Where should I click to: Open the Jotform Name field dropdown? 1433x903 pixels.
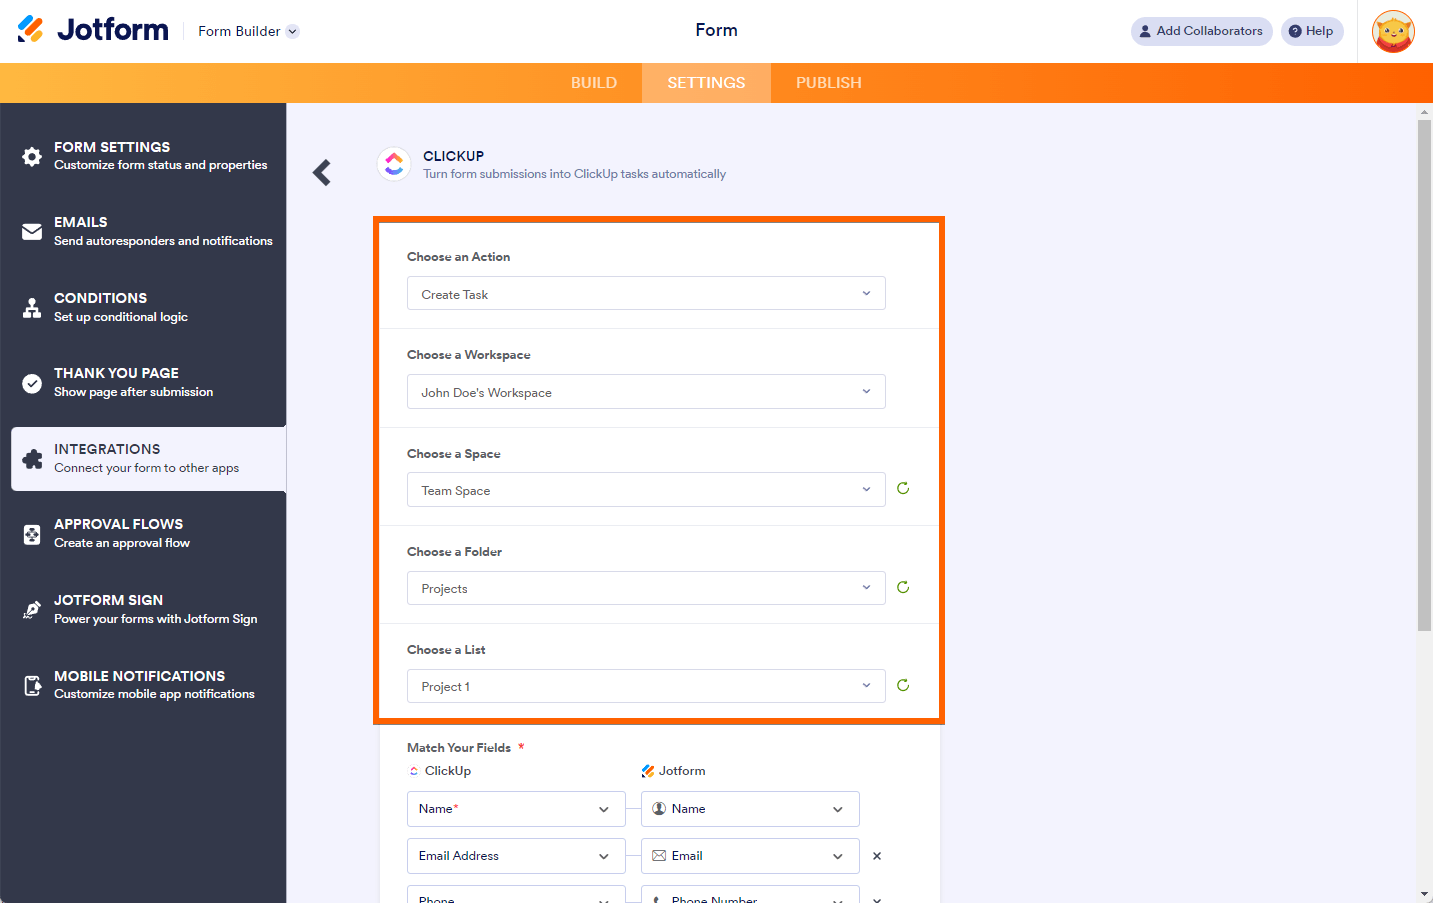[x=750, y=809]
